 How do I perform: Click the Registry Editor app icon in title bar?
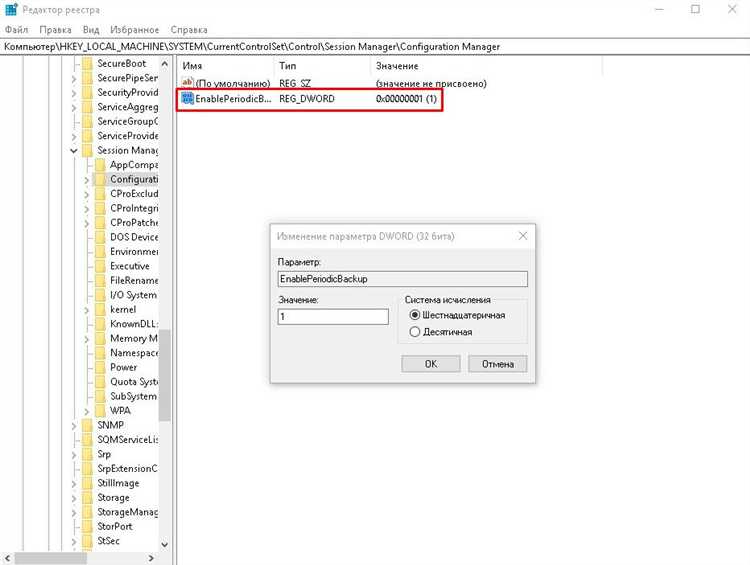pyautogui.click(x=10, y=10)
